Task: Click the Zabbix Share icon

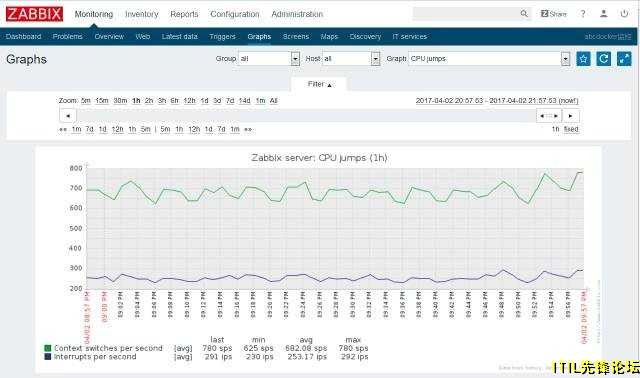Action: pos(554,14)
